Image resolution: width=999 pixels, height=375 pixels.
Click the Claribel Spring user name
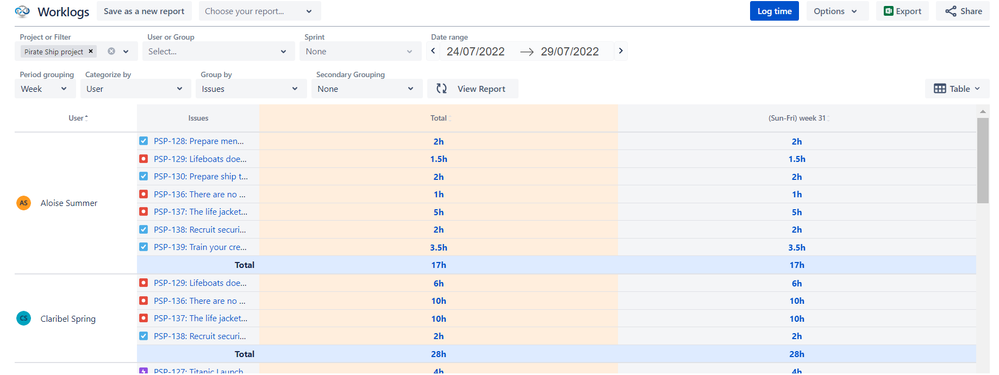[68, 318]
